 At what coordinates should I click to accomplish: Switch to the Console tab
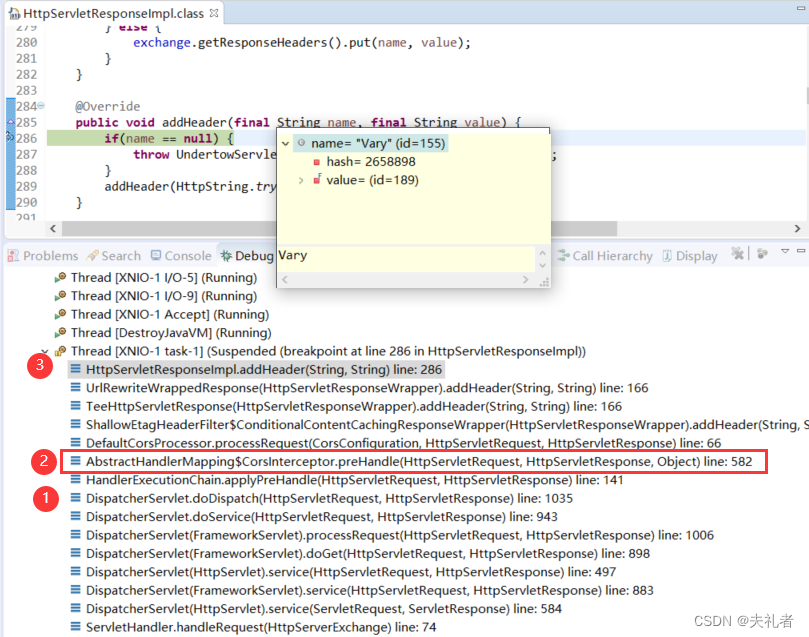181,256
